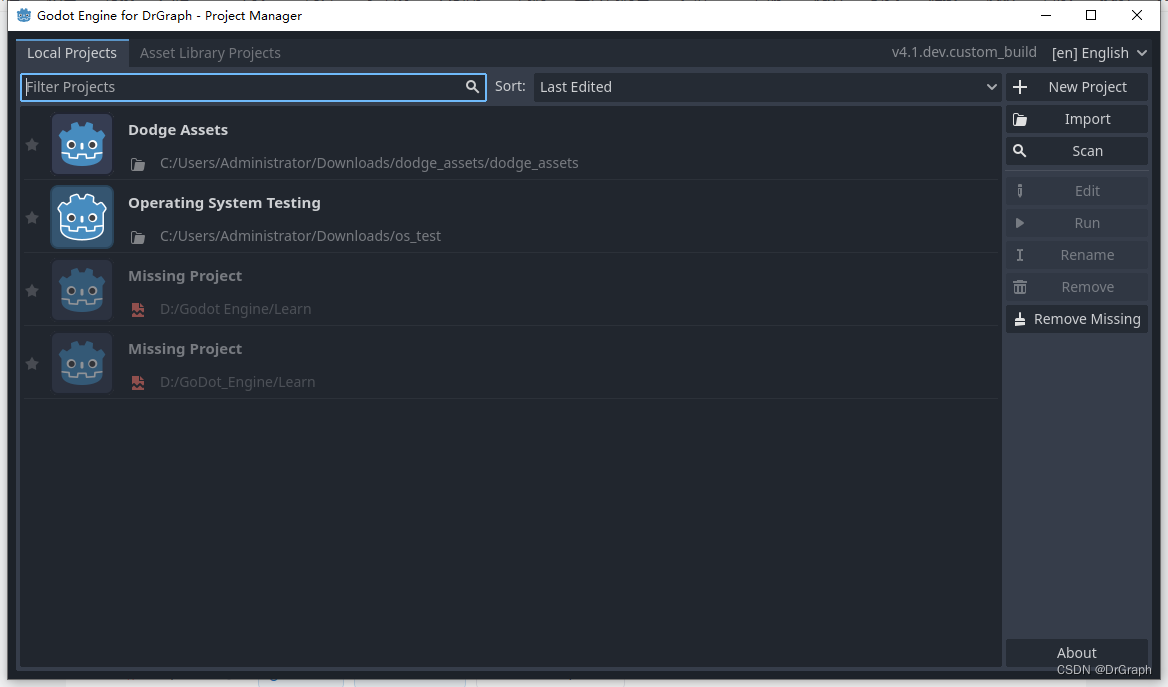
Task: Click Godot icon of D:/Godot Engine/Learn project
Action: pyautogui.click(x=82, y=290)
